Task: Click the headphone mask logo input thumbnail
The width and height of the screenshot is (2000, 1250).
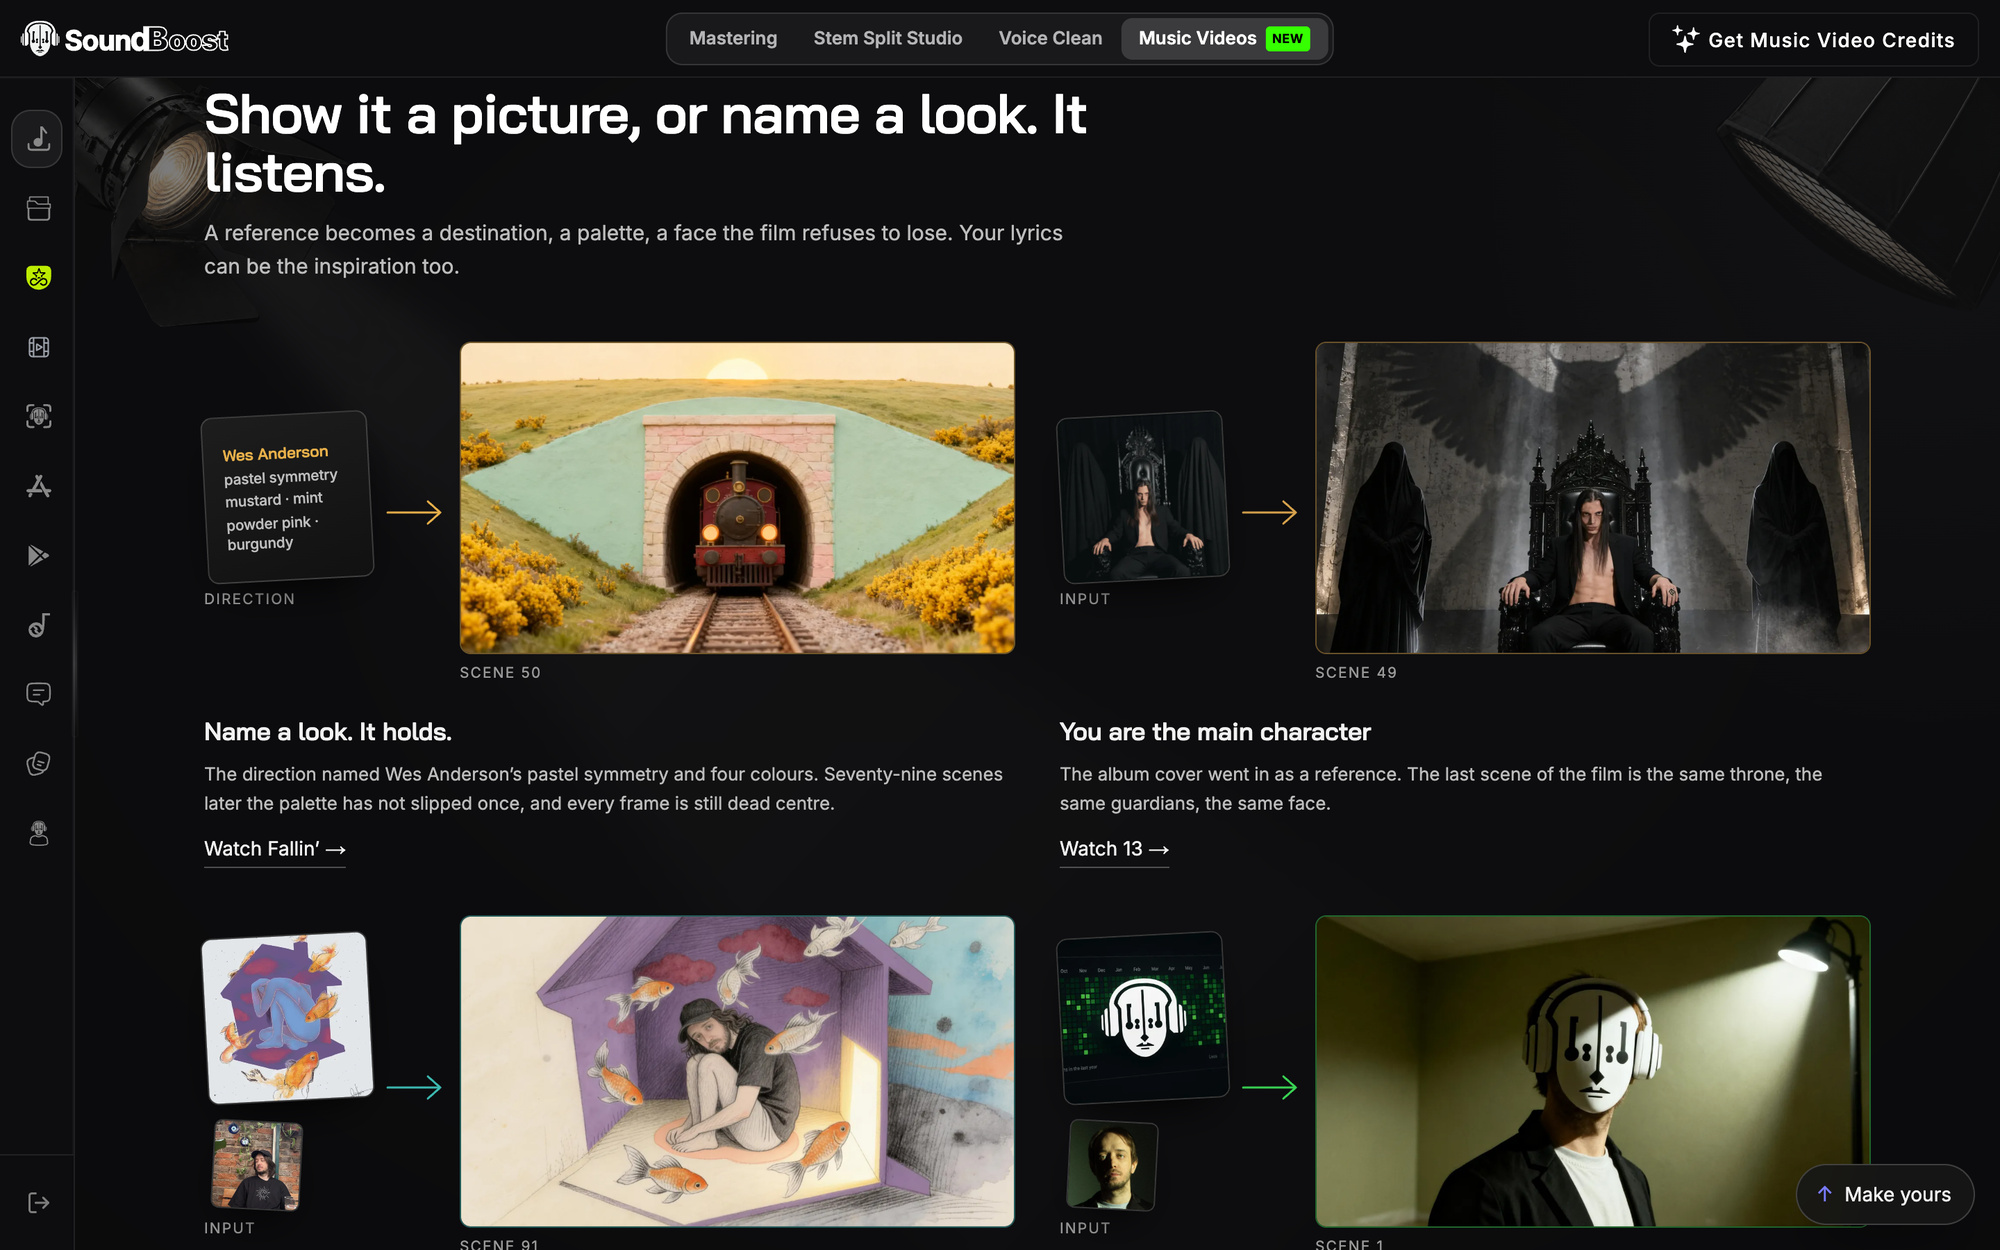Action: coord(1143,1018)
